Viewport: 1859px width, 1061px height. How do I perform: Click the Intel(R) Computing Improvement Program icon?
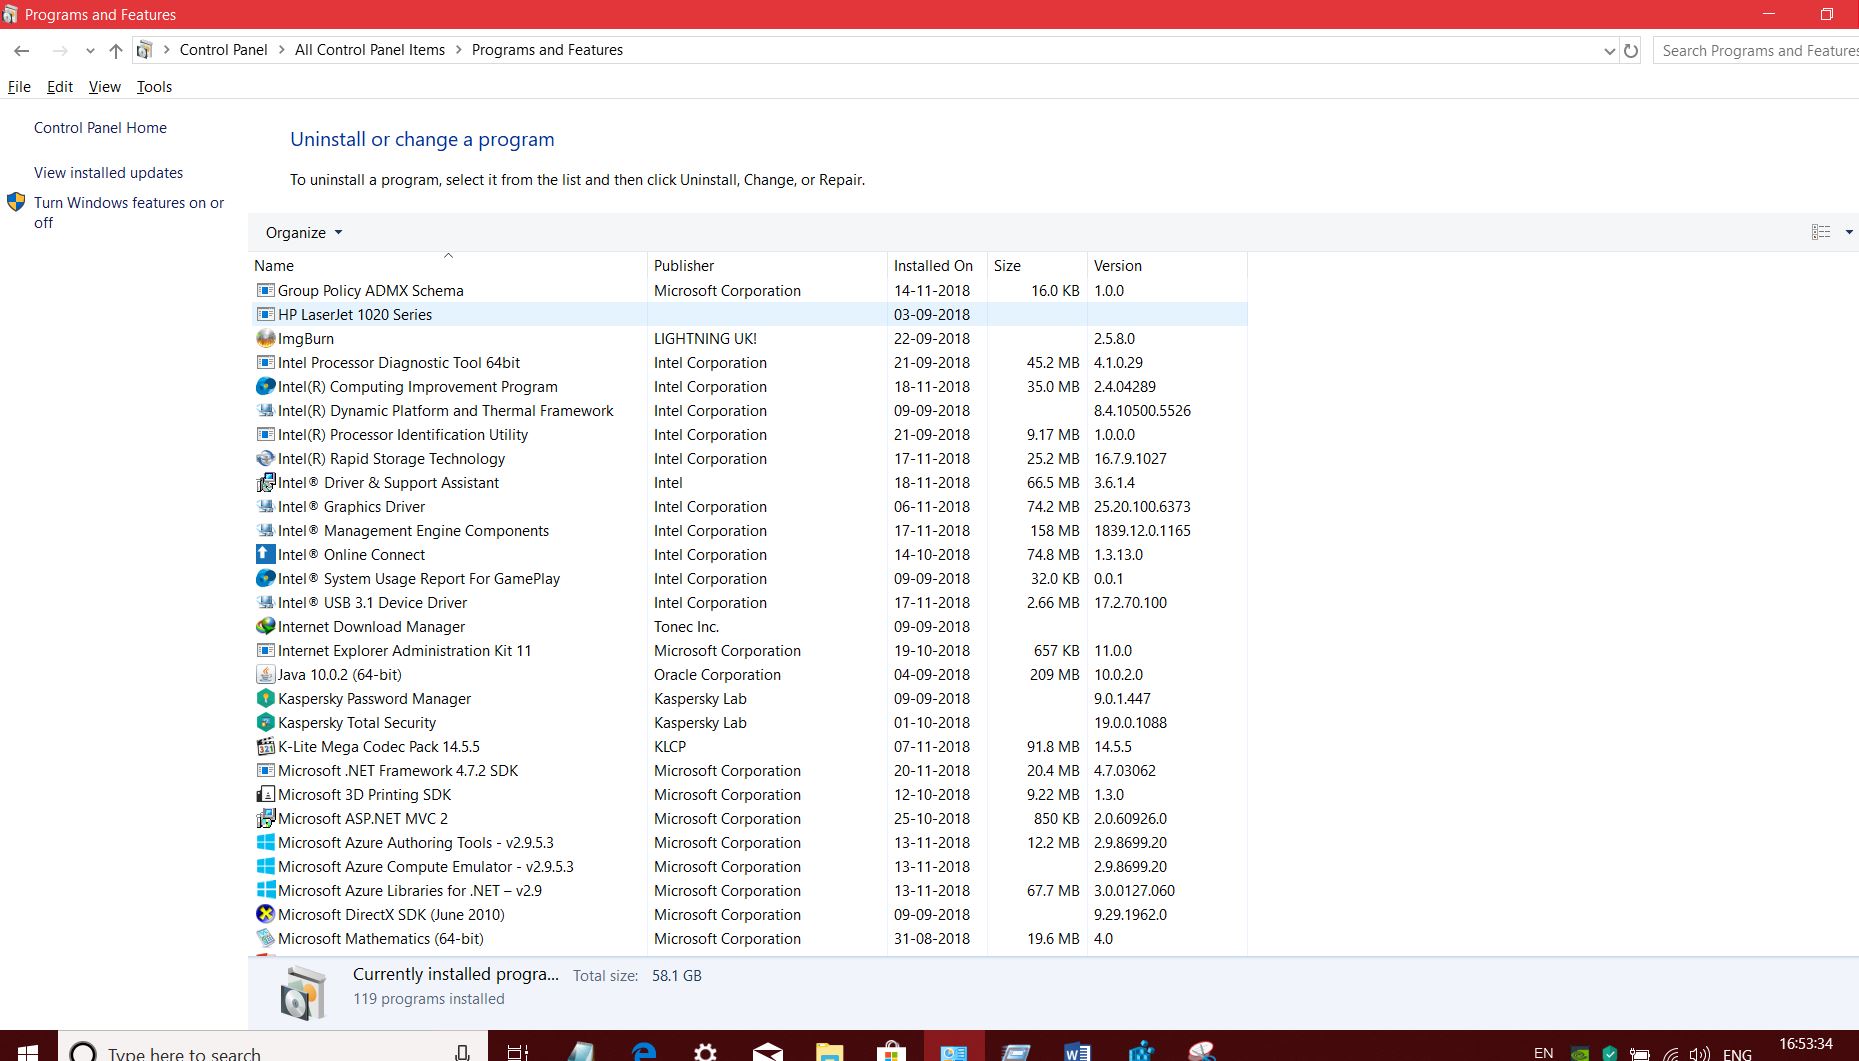click(x=265, y=387)
